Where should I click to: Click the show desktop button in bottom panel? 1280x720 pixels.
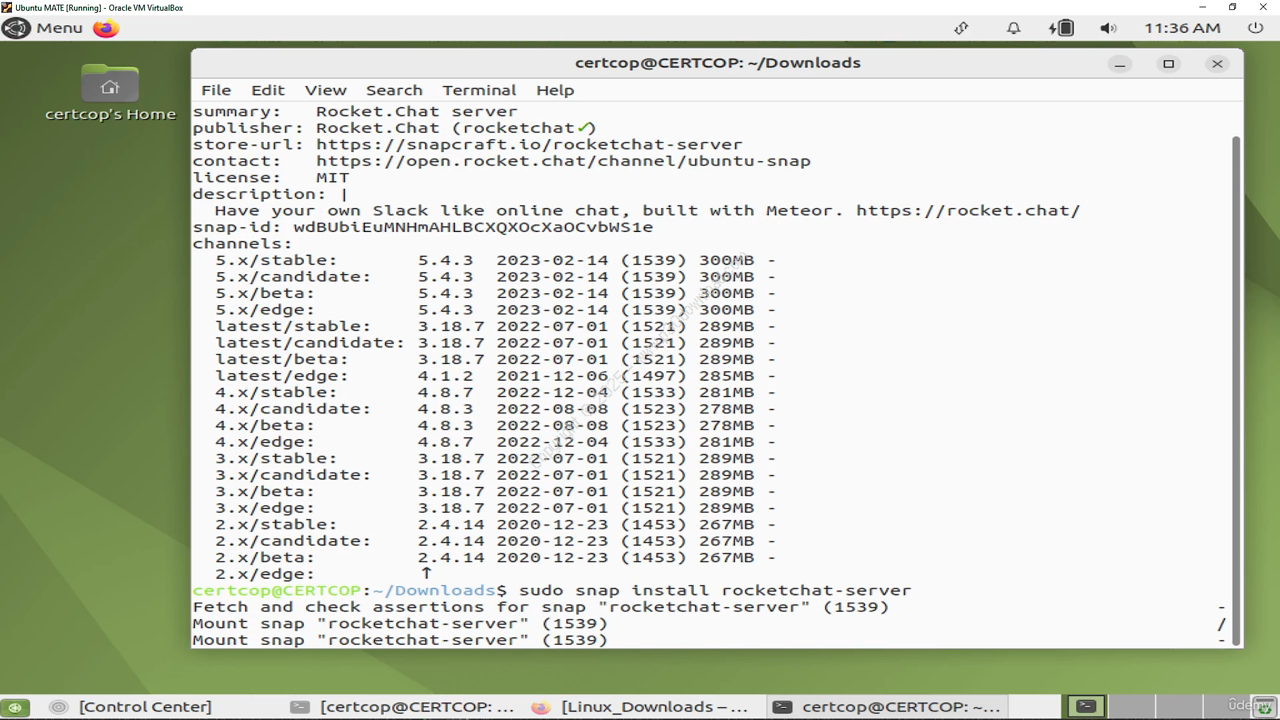pyautogui.click(x=15, y=706)
